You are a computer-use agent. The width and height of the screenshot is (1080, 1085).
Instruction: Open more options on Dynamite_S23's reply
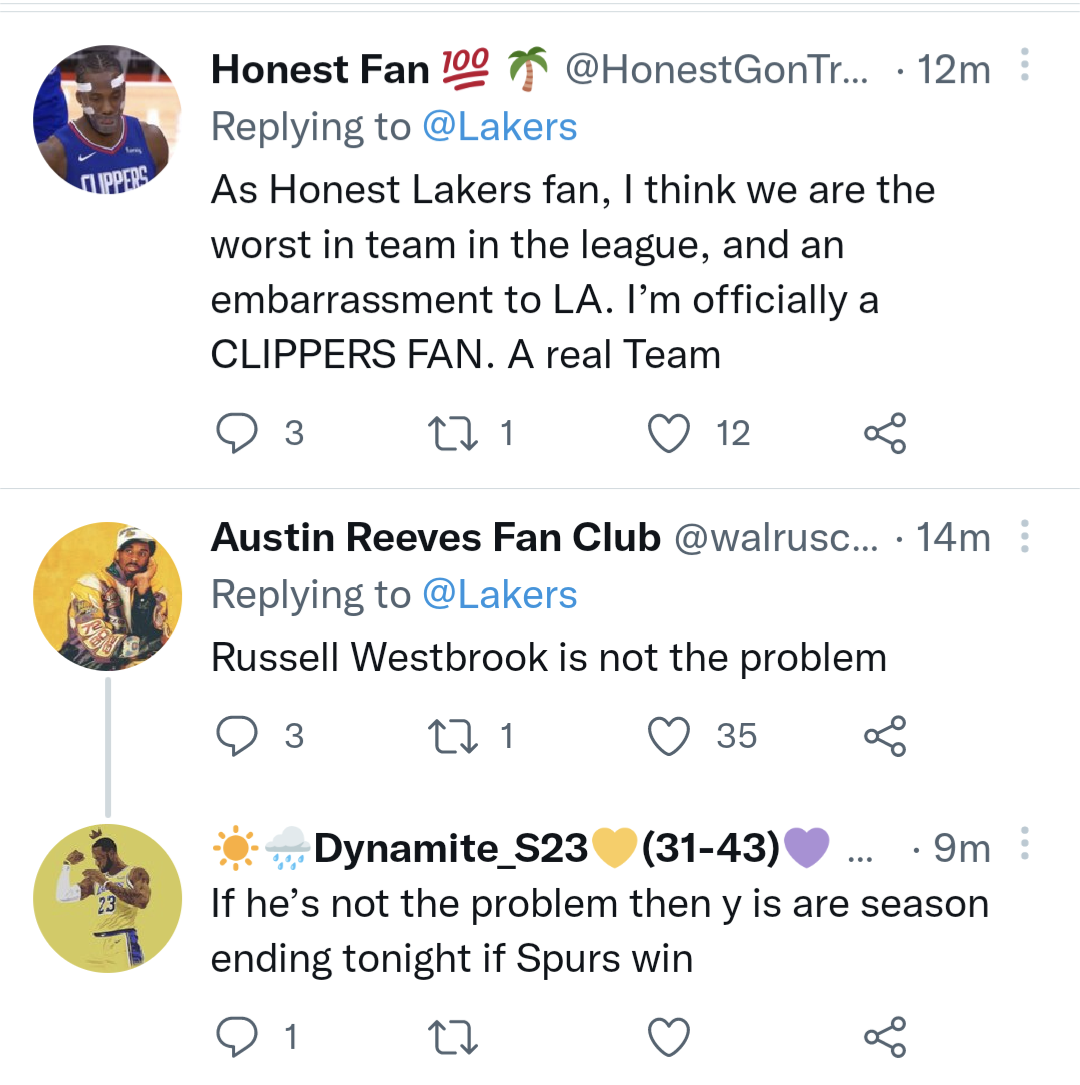(x=1024, y=845)
